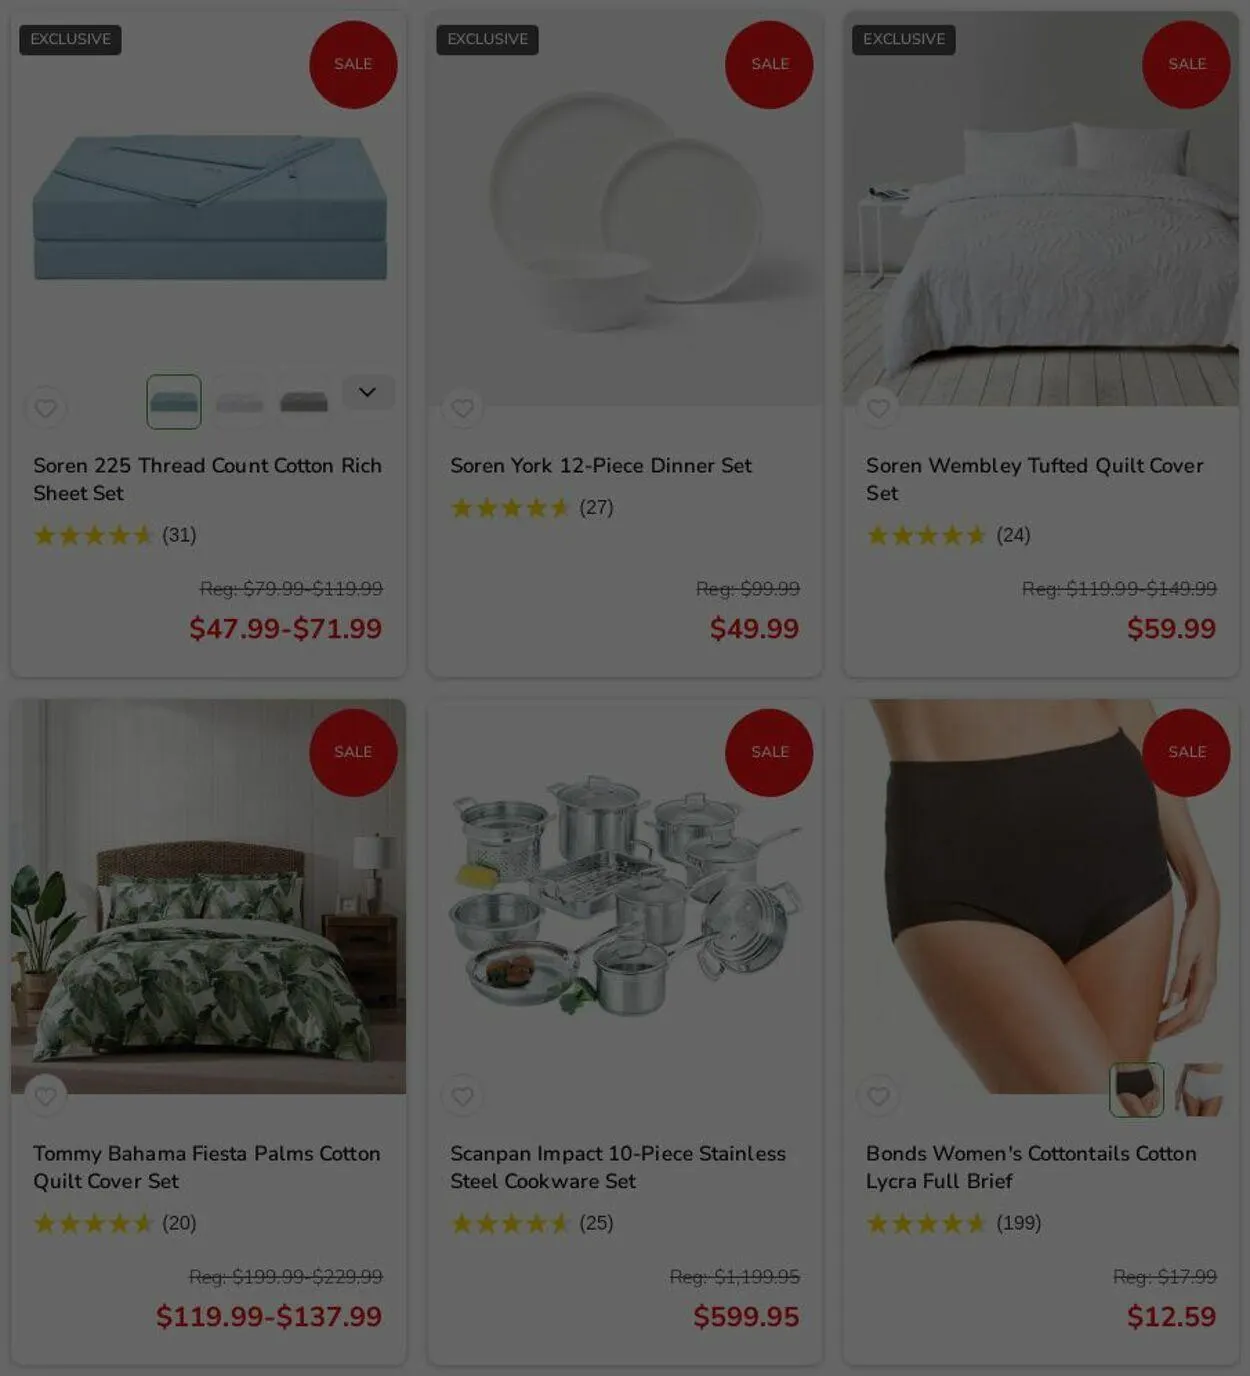Tap heart icon on Bonds Cottontails Brief

[878, 1096]
